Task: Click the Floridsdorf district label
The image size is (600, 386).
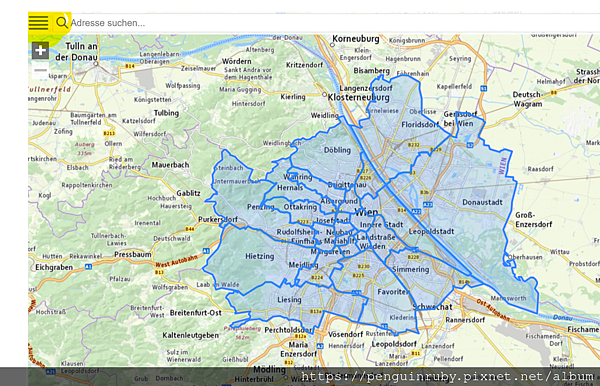Action: [420, 124]
